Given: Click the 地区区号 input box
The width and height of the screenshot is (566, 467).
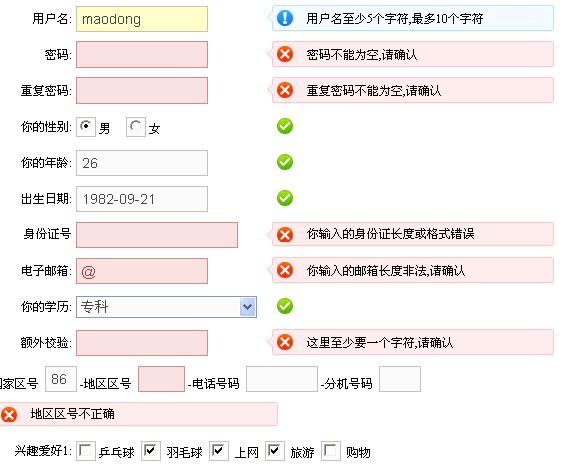Looking at the screenshot, I should click(161, 379).
